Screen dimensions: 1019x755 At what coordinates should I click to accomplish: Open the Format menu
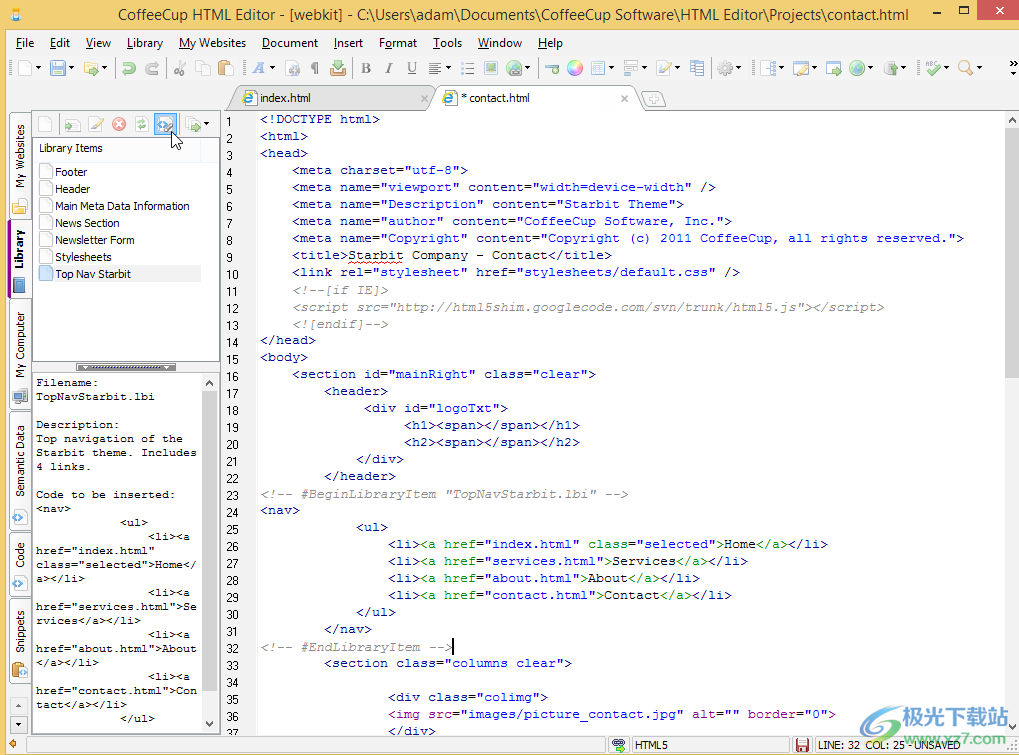tap(398, 43)
